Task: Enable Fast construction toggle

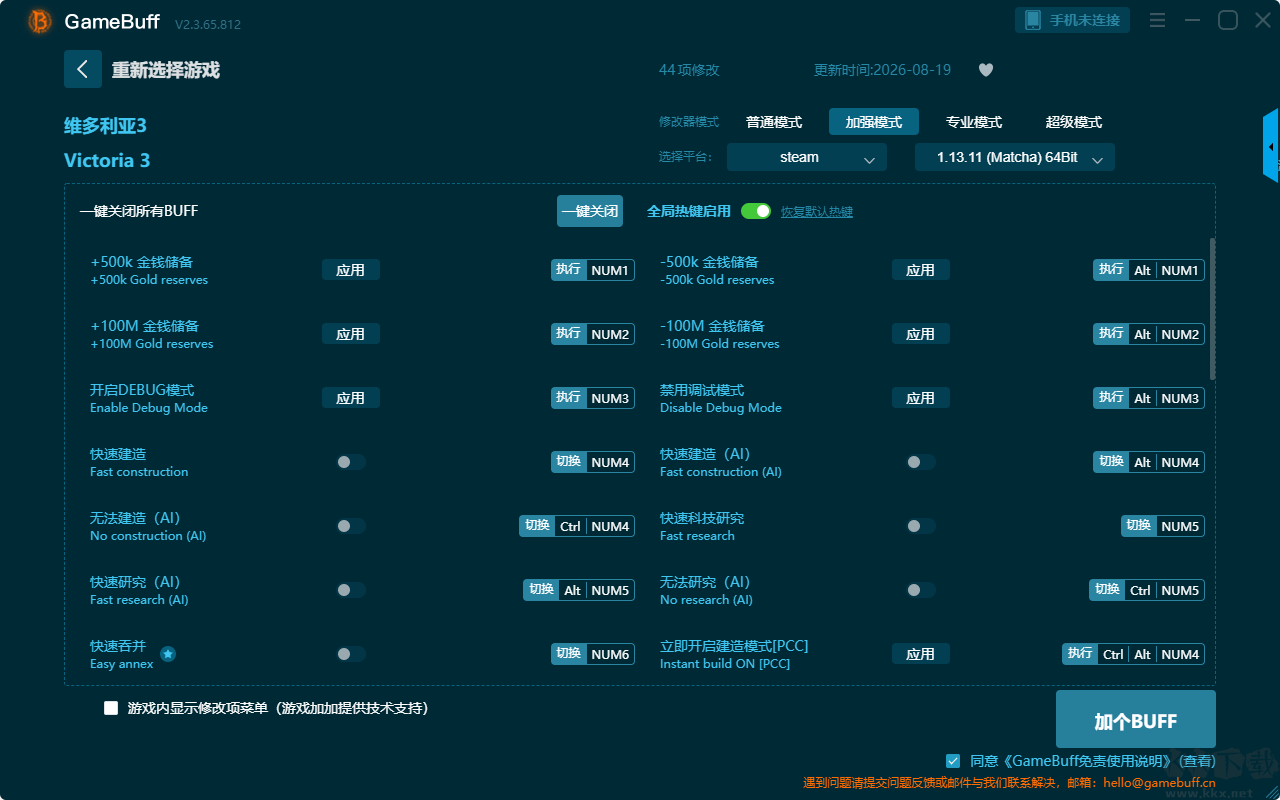Action: point(351,462)
